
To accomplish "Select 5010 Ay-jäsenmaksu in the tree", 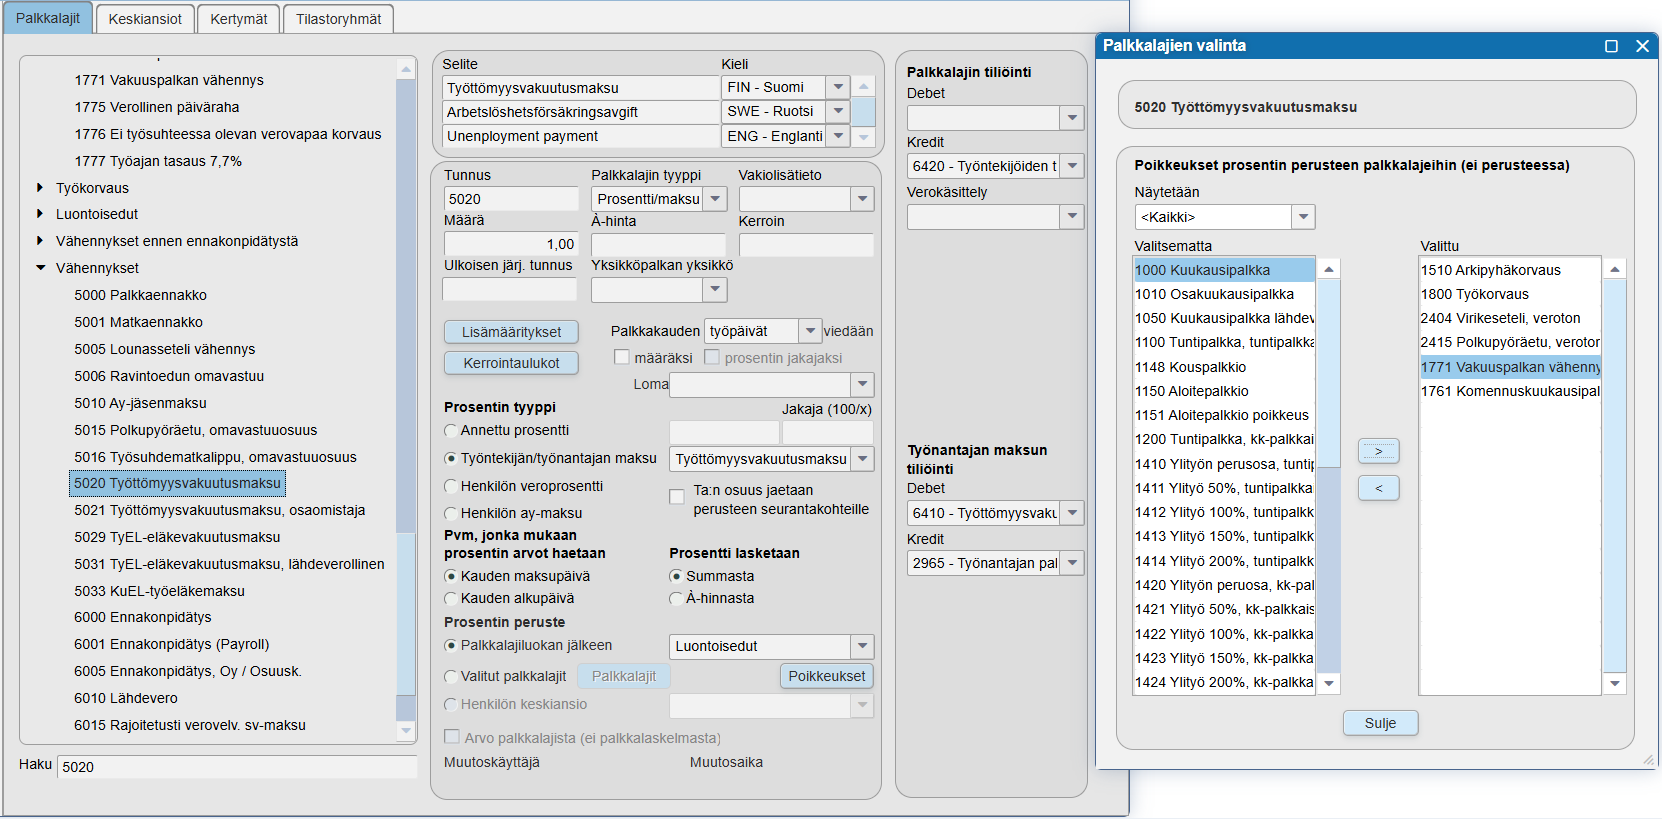I will click(x=140, y=403).
